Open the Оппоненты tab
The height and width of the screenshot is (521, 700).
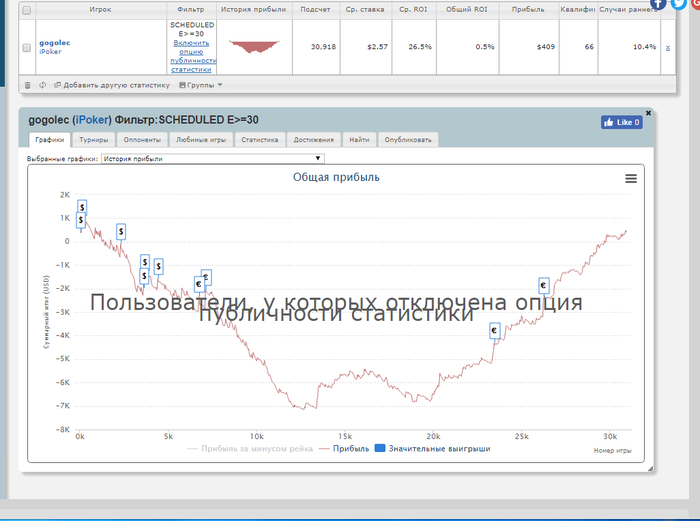pyautogui.click(x=142, y=140)
